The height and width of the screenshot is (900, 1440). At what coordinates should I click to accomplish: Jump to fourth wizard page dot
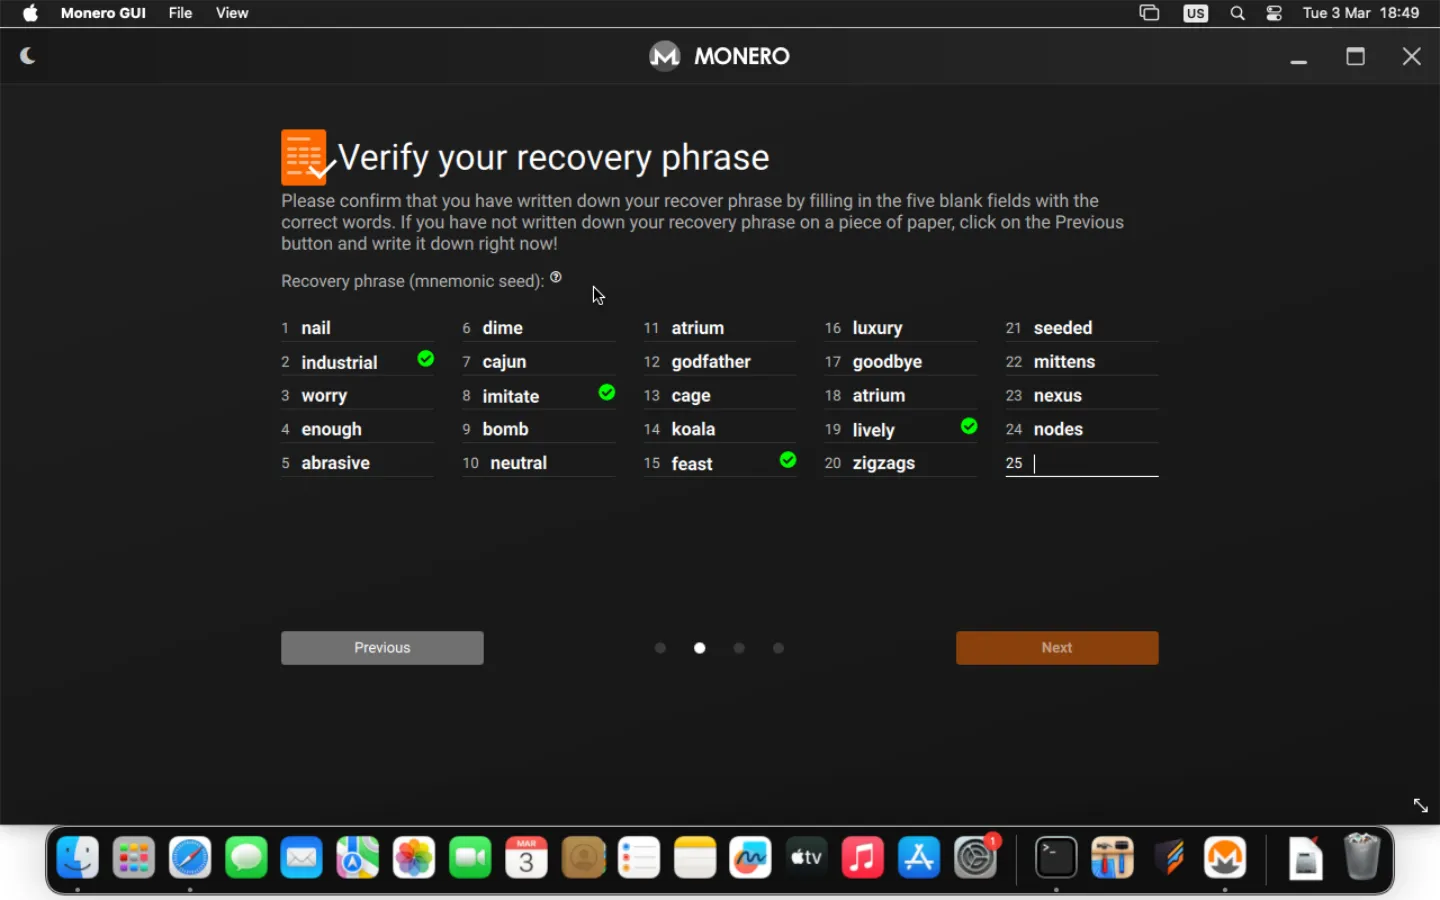click(x=778, y=648)
